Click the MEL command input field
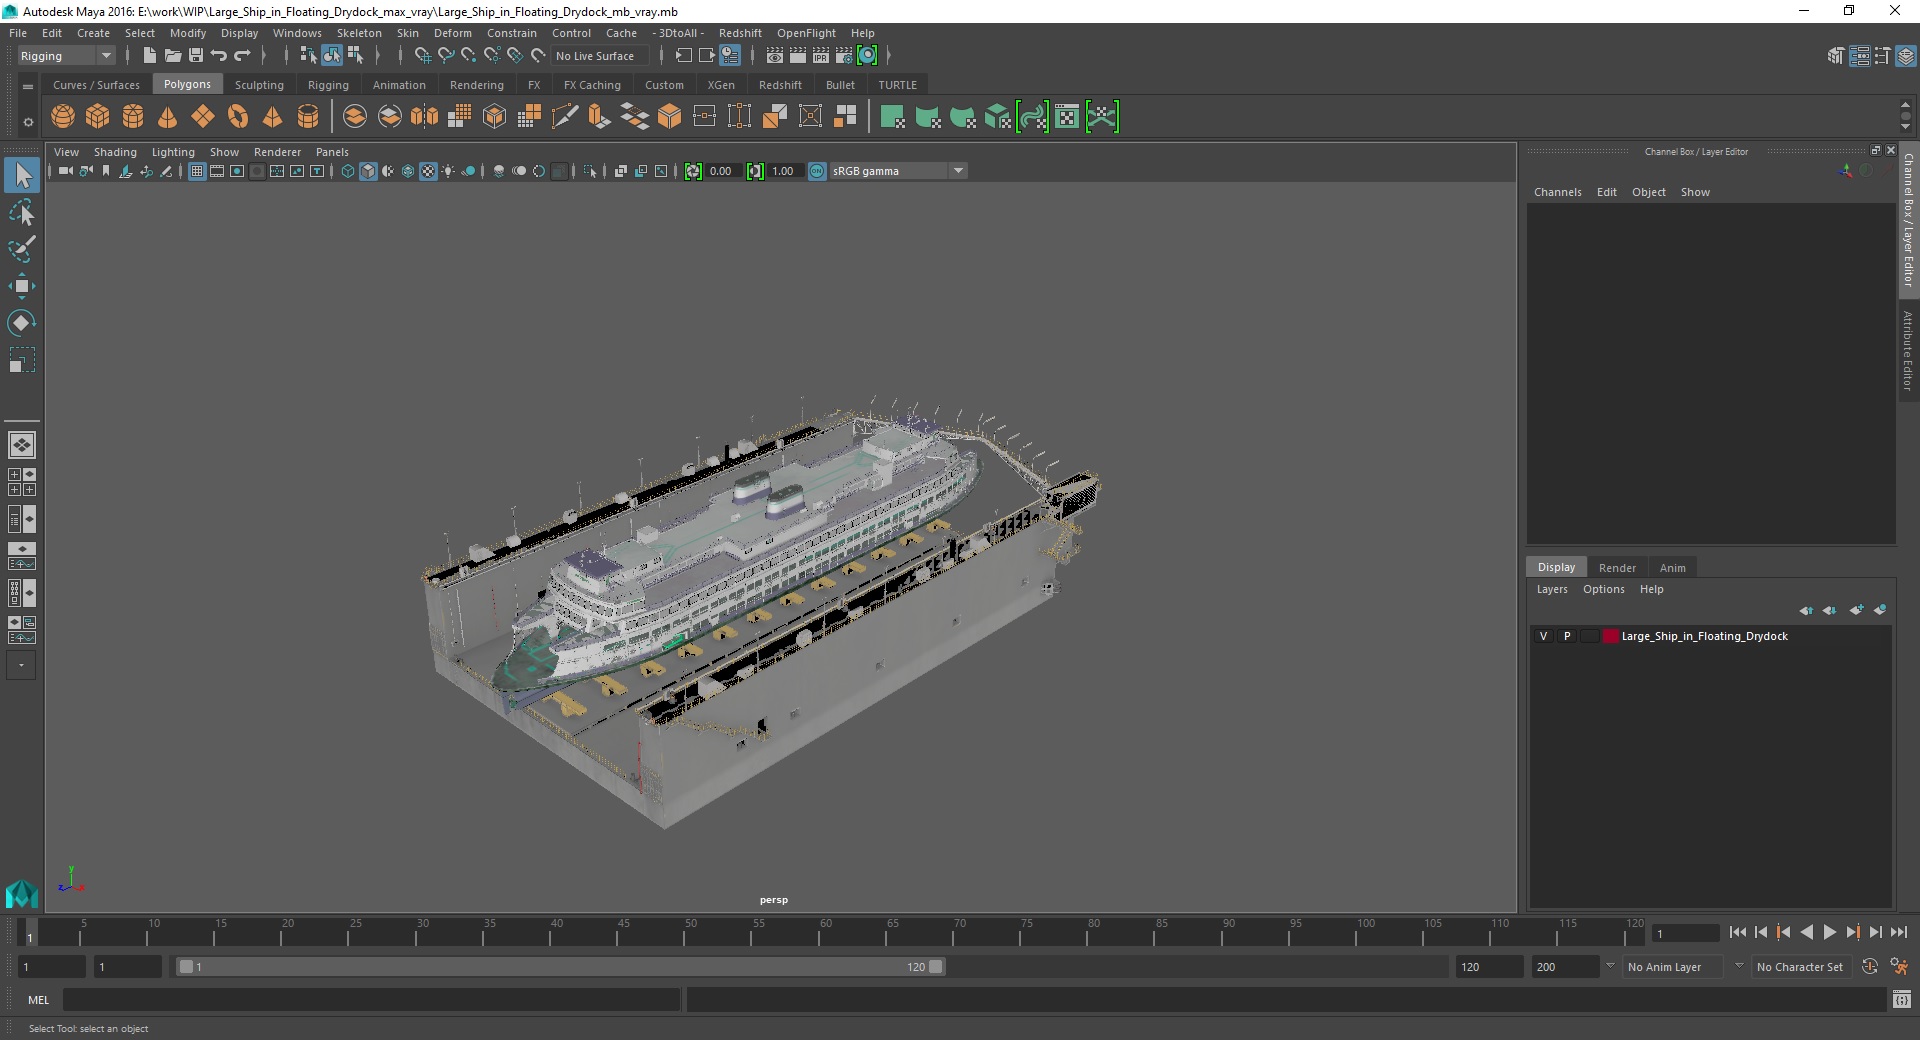This screenshot has width=1920, height=1040. (x=372, y=999)
